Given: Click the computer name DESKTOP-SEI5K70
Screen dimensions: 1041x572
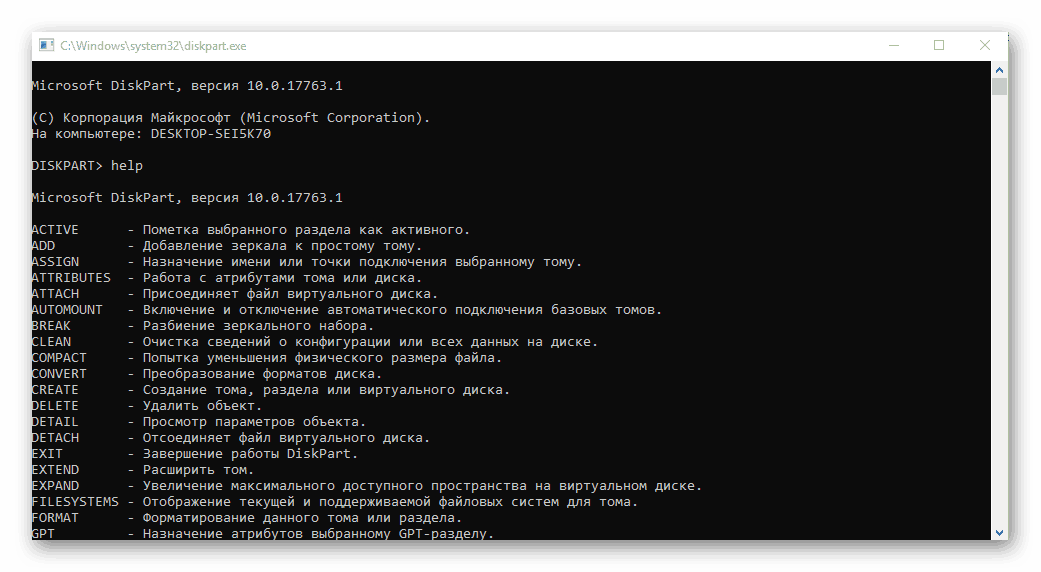Looking at the screenshot, I should point(210,133).
